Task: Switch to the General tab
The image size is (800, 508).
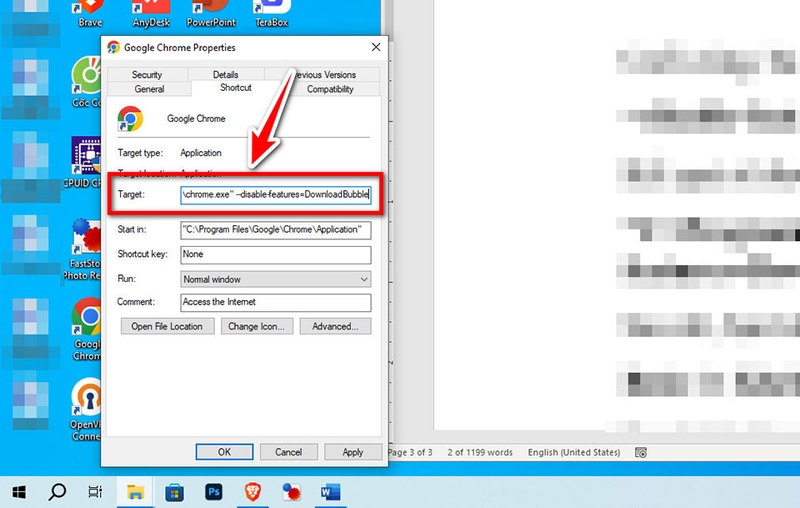Action: (x=149, y=89)
